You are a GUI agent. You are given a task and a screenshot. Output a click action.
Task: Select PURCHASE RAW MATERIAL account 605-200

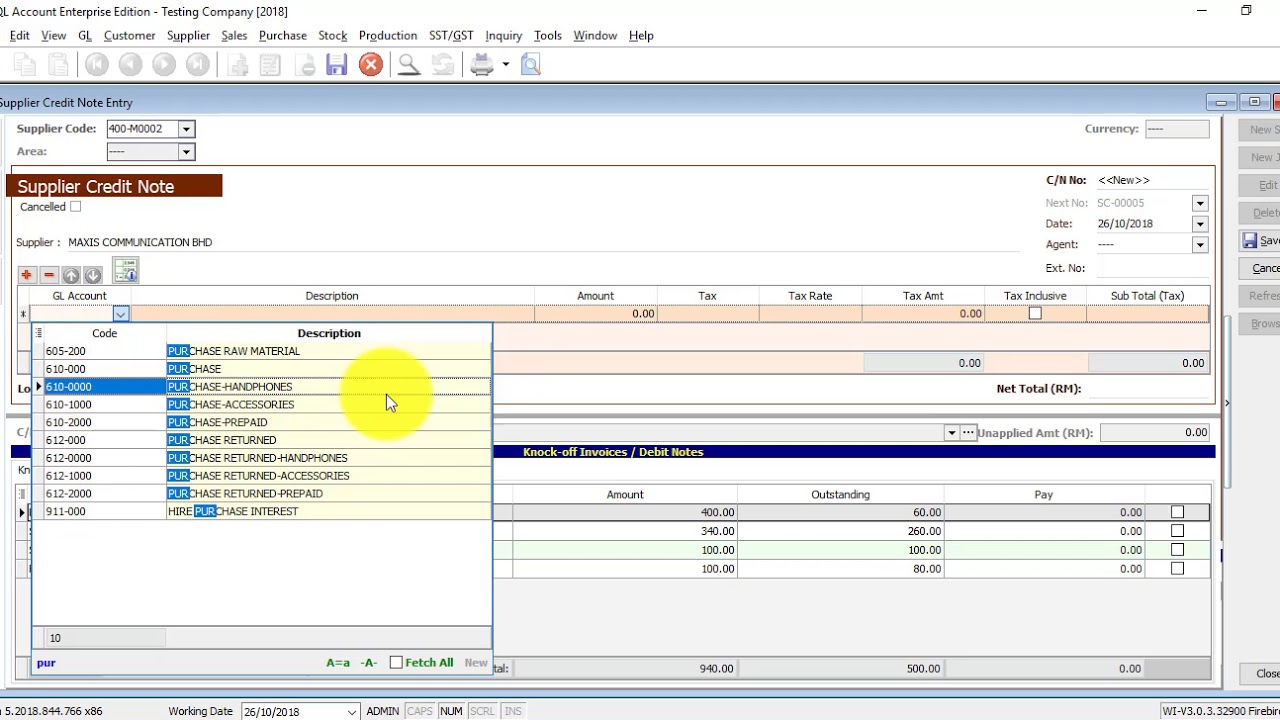click(263, 351)
